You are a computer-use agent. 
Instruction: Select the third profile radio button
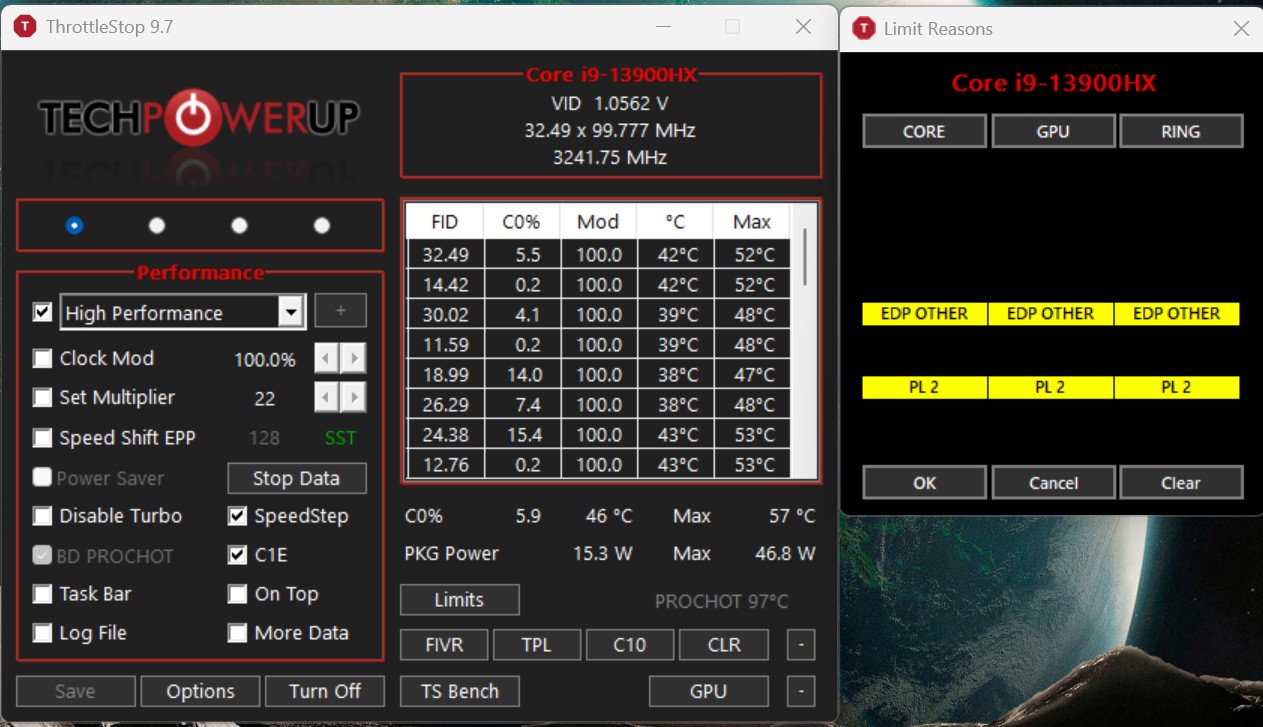pyautogui.click(x=239, y=226)
